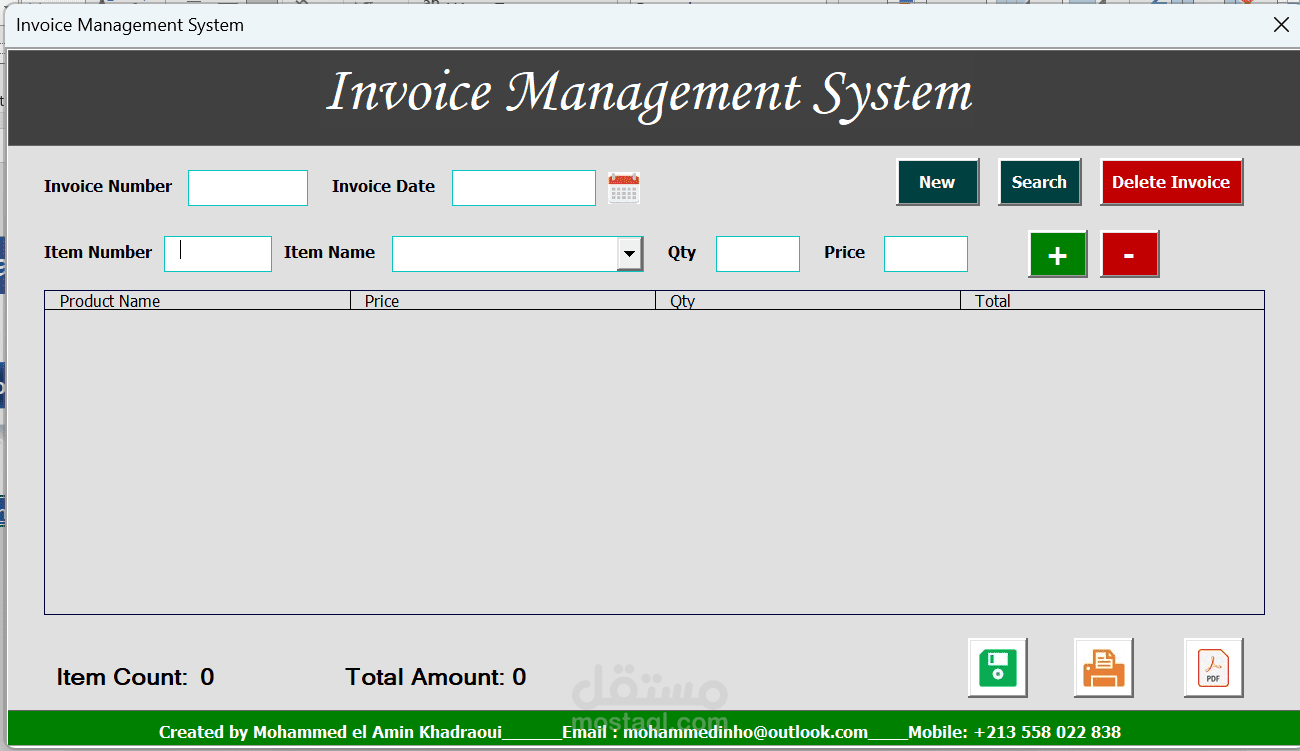Focus the Qty input field
The height and width of the screenshot is (751, 1300).
click(758, 254)
